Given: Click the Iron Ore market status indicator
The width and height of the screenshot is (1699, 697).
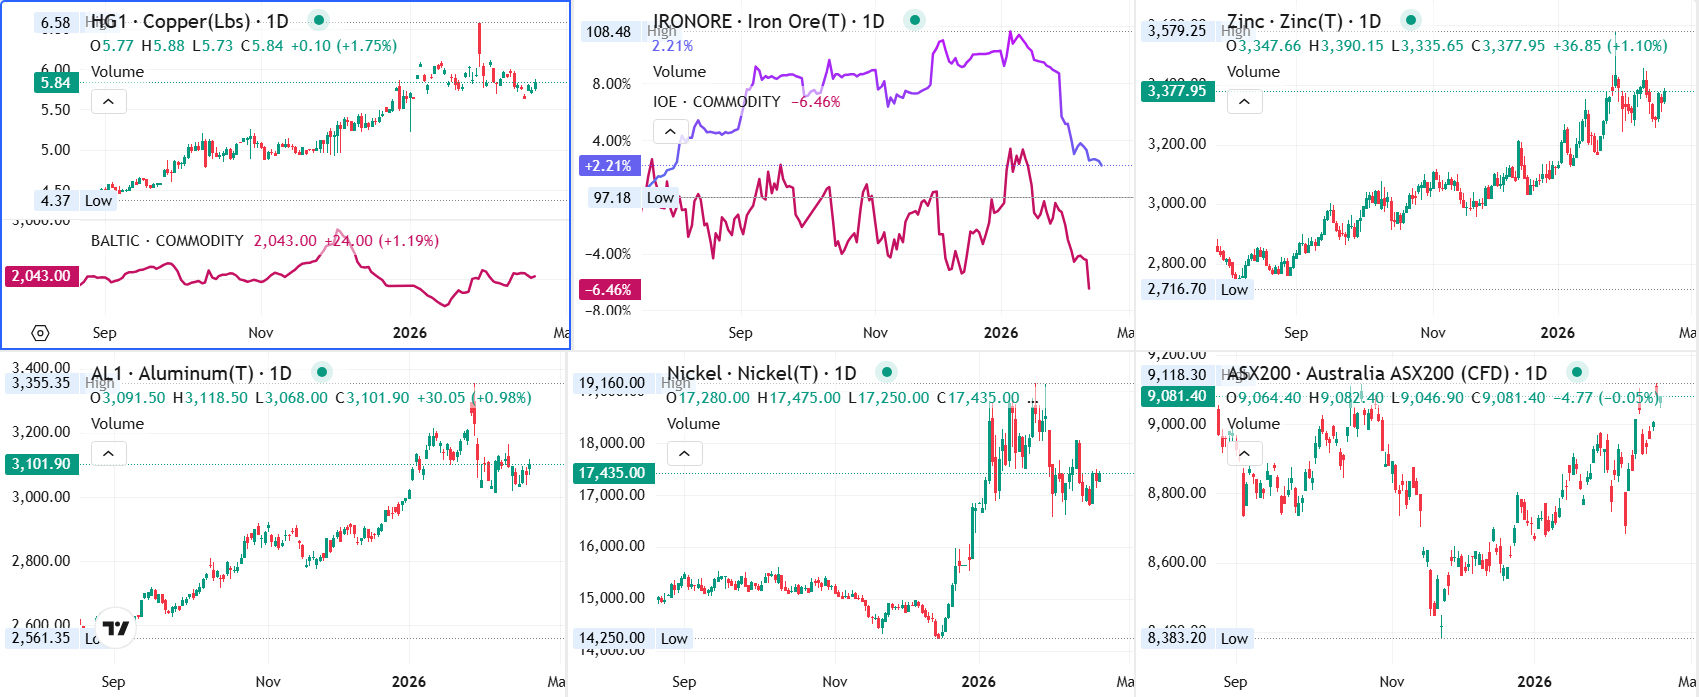Looking at the screenshot, I should click(x=914, y=20).
